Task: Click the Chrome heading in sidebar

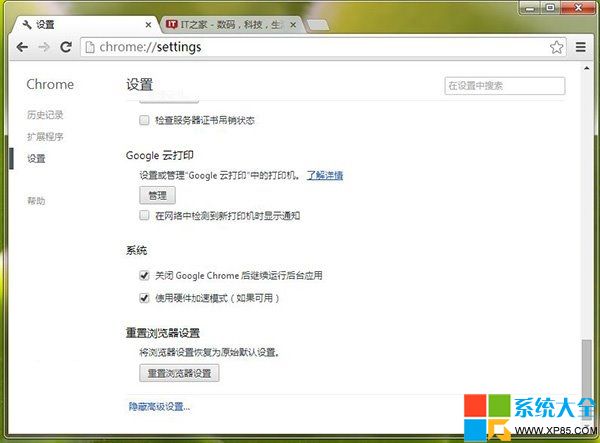Action: tap(50, 85)
